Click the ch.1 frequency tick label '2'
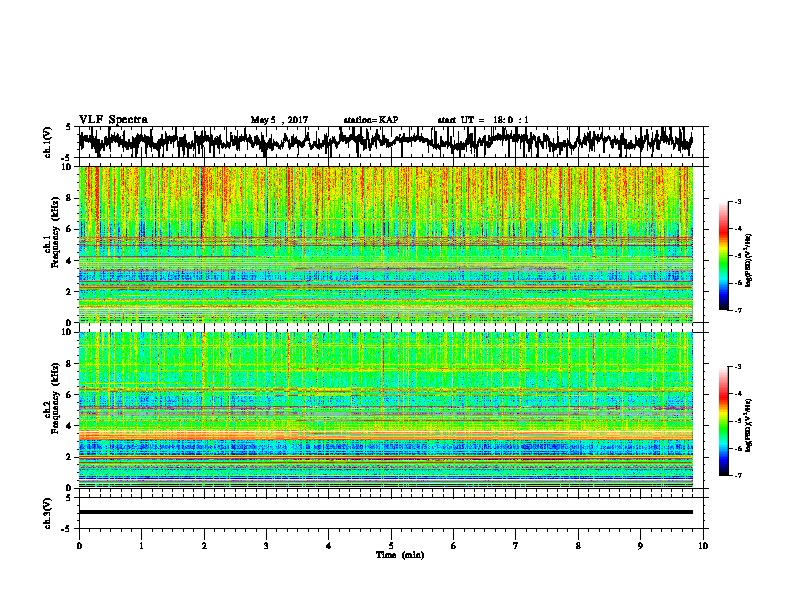Screen dimensions: 792x612 70,291
